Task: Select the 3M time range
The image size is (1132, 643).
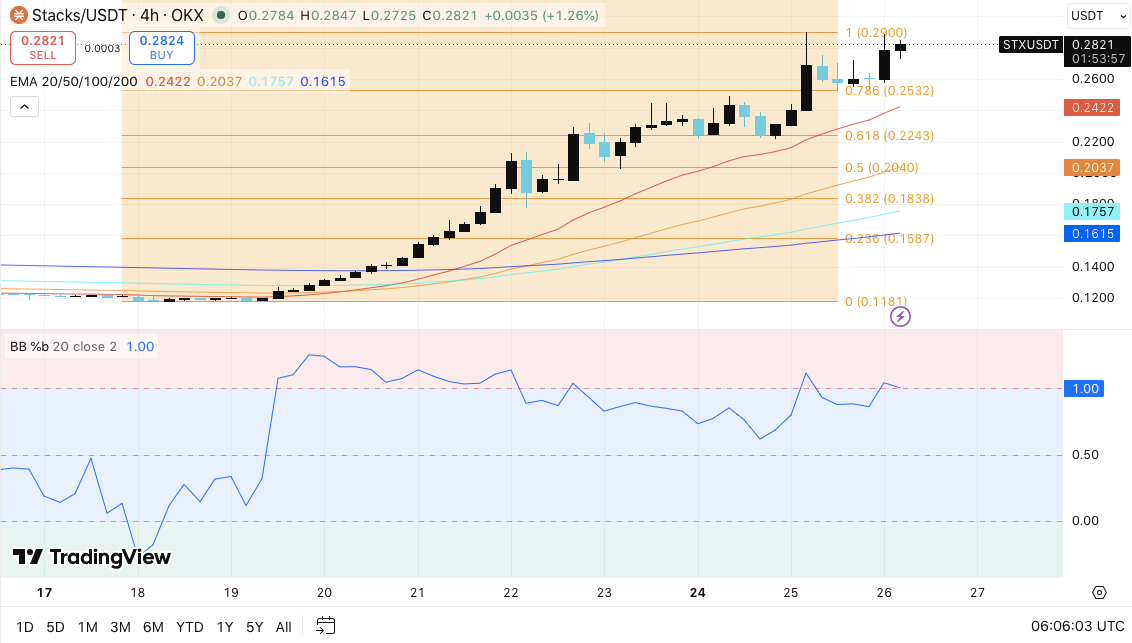Action: tap(121, 626)
